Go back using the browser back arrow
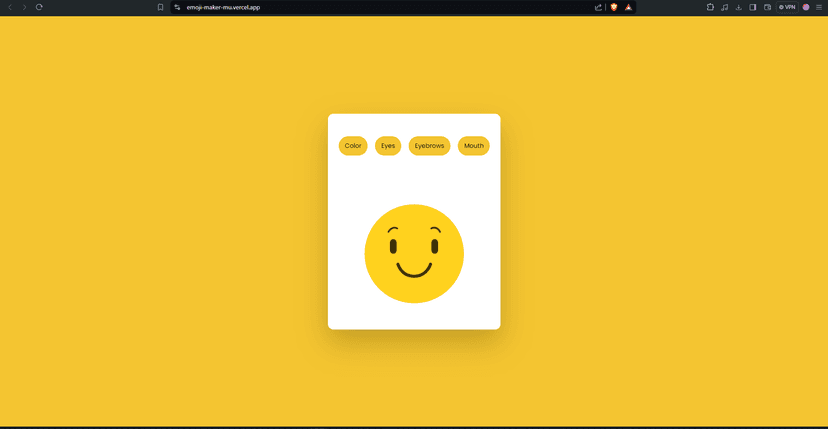The width and height of the screenshot is (828, 429). pos(10,7)
